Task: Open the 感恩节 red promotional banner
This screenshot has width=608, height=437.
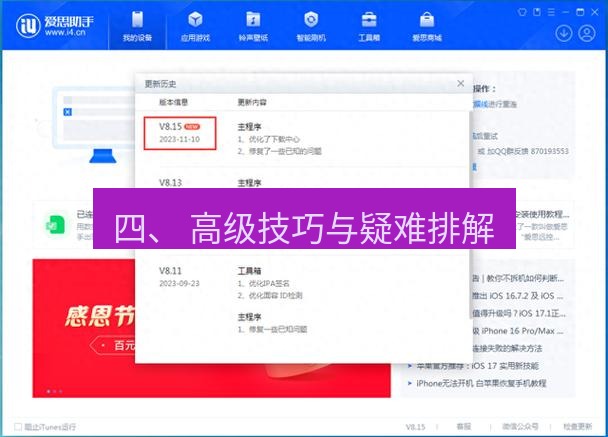Action: coord(211,328)
